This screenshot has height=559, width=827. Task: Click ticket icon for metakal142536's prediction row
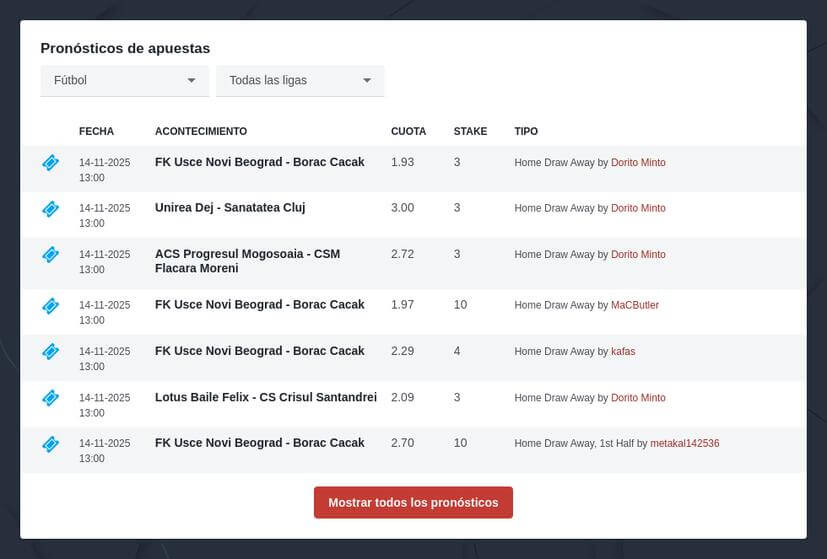pyautogui.click(x=50, y=444)
